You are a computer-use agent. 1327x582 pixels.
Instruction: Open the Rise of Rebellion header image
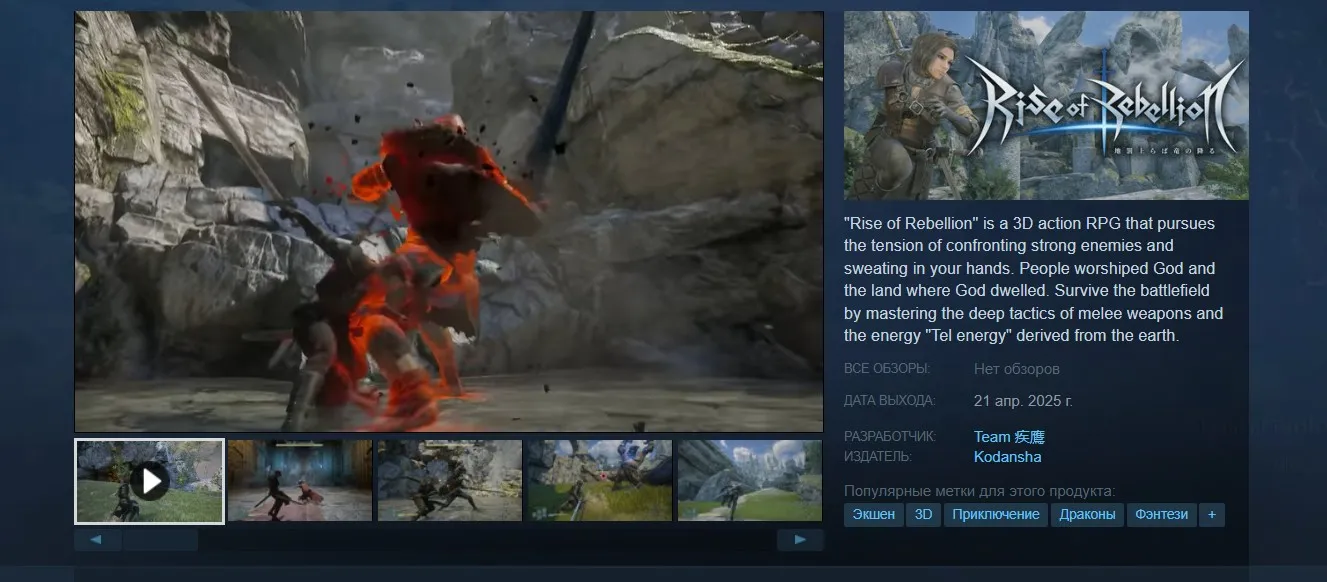(x=1046, y=105)
